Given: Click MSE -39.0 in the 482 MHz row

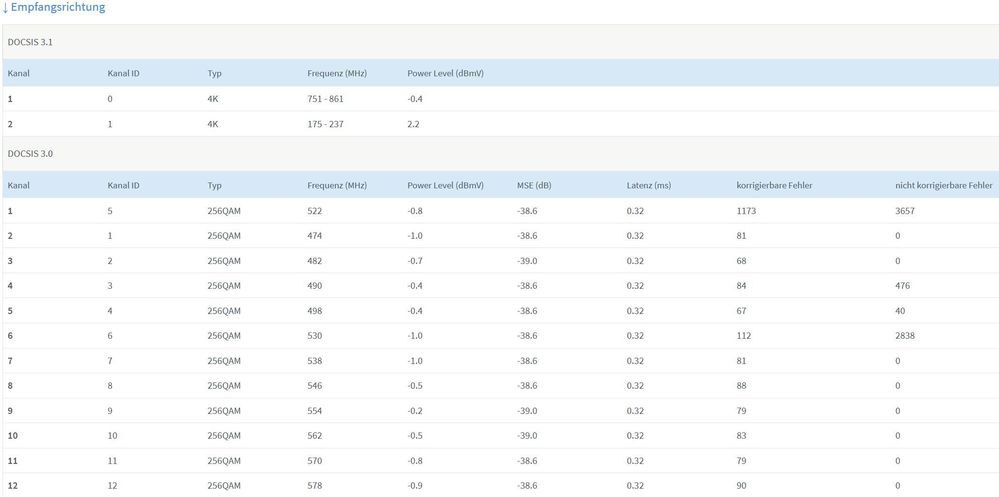Looking at the screenshot, I should tap(527, 261).
